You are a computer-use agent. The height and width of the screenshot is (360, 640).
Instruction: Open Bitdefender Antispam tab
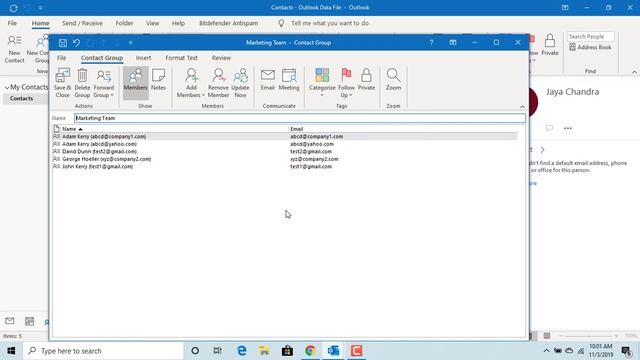pos(229,23)
